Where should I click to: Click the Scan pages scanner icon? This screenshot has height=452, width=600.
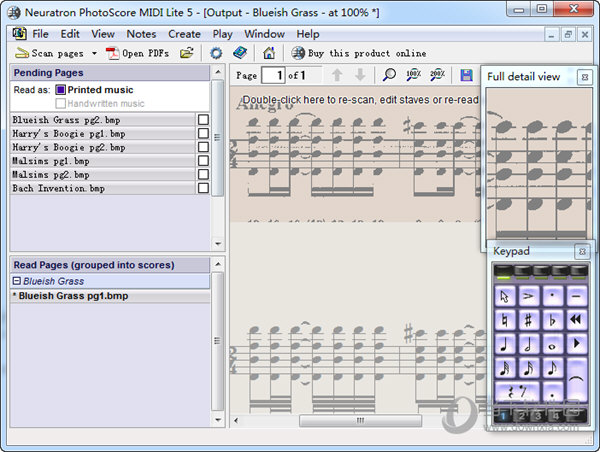pos(22,53)
